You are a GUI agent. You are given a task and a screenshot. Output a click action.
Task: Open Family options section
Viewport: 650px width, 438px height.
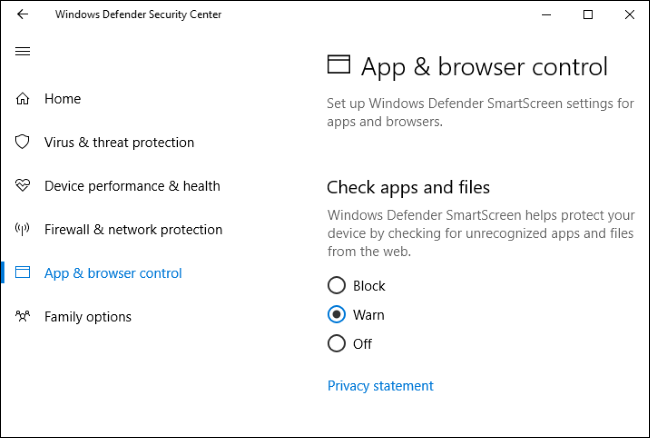[x=87, y=317]
